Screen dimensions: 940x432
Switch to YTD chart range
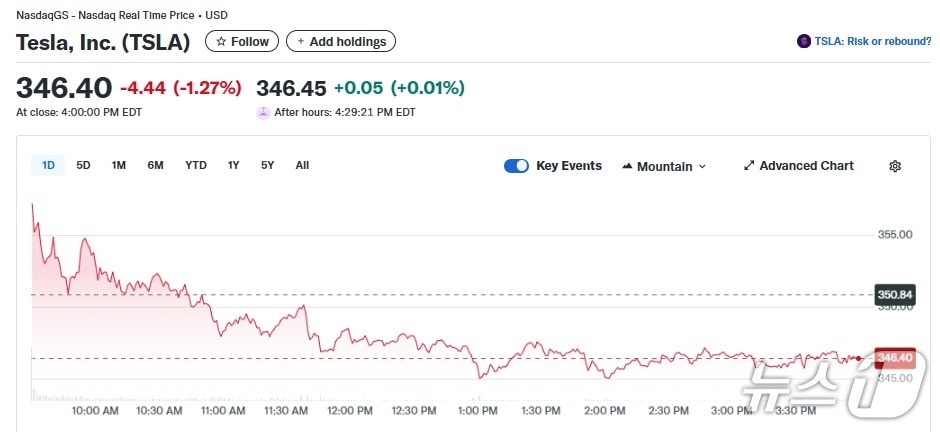tap(196, 165)
